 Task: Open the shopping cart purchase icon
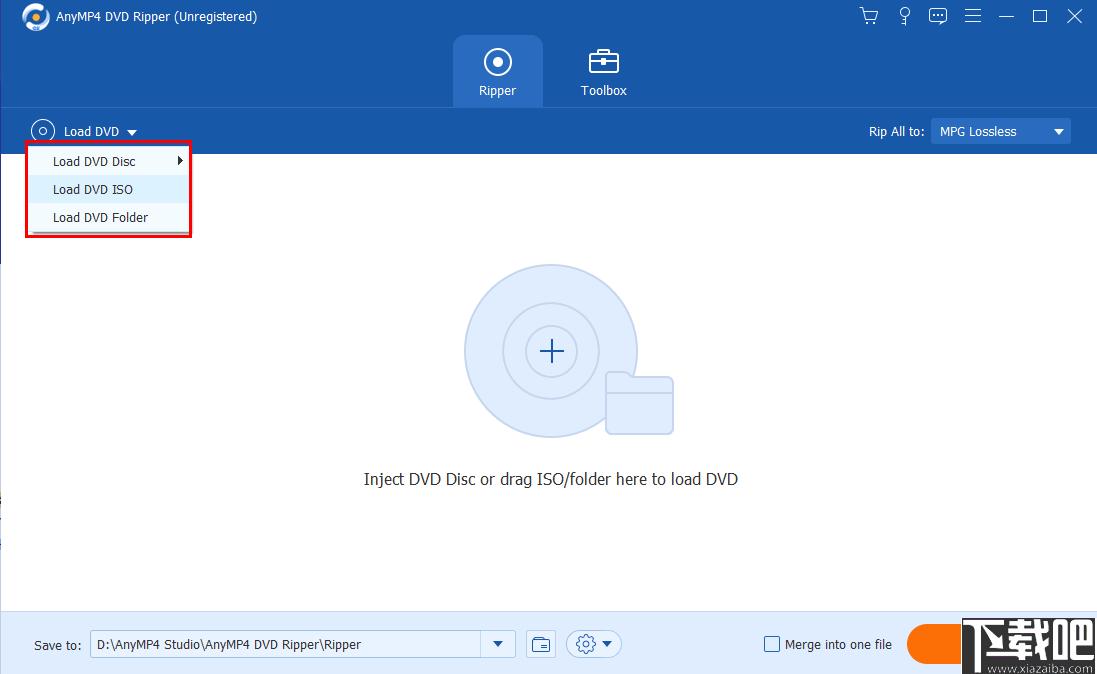tap(869, 16)
